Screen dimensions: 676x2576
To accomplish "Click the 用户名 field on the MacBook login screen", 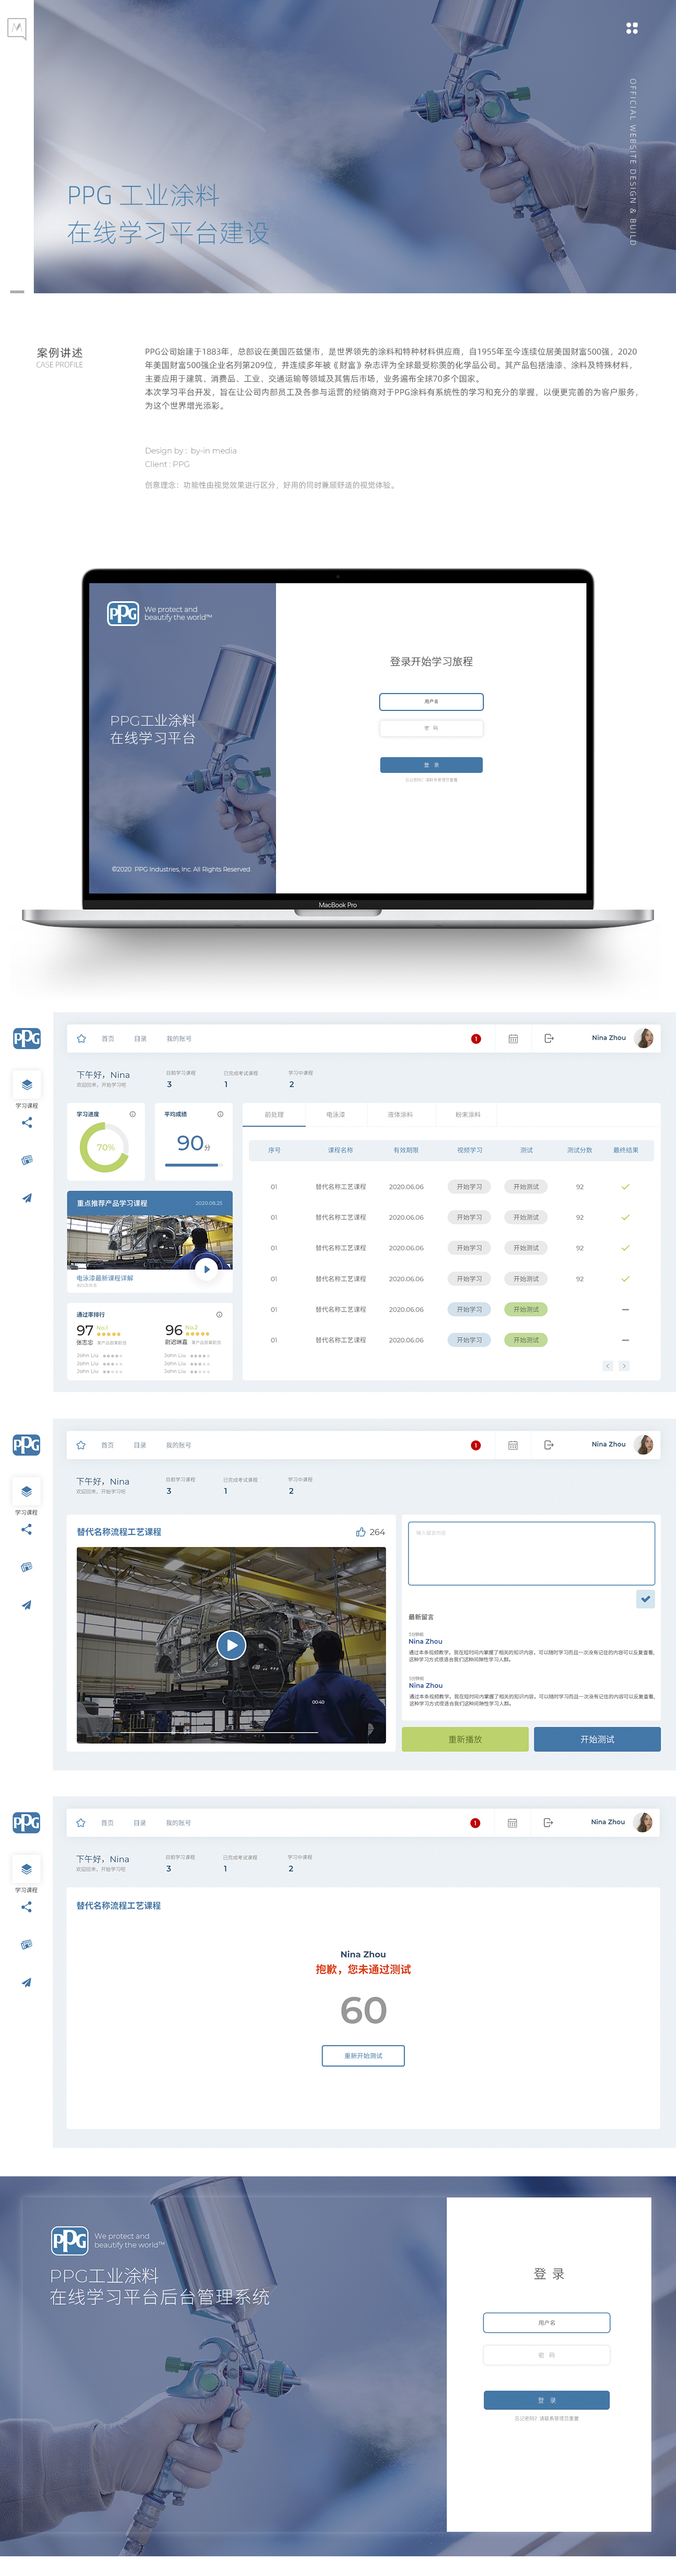I will [431, 701].
